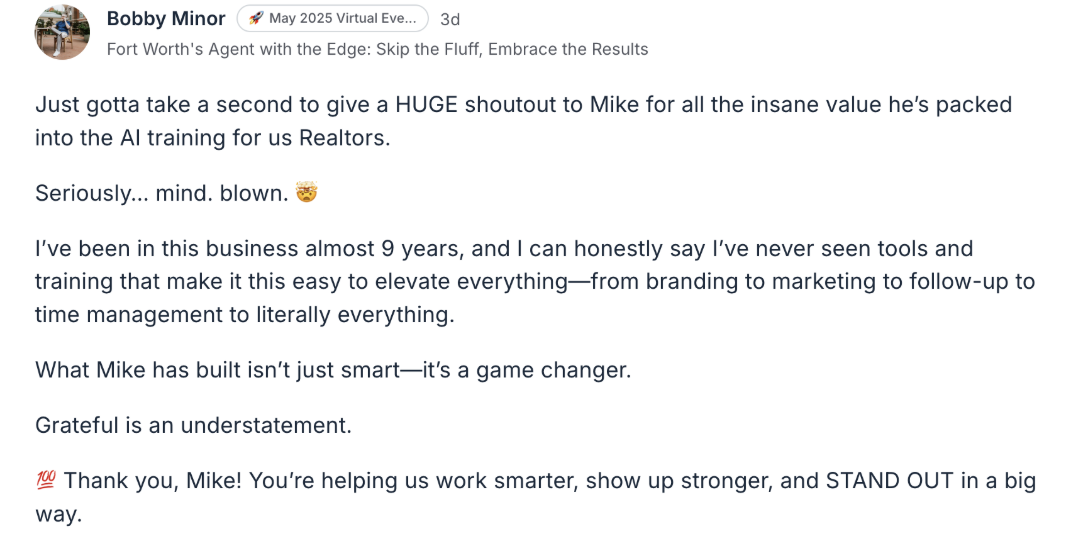This screenshot has height=538, width=1090.
Task: Click the 3d post timestamp
Action: pyautogui.click(x=450, y=19)
